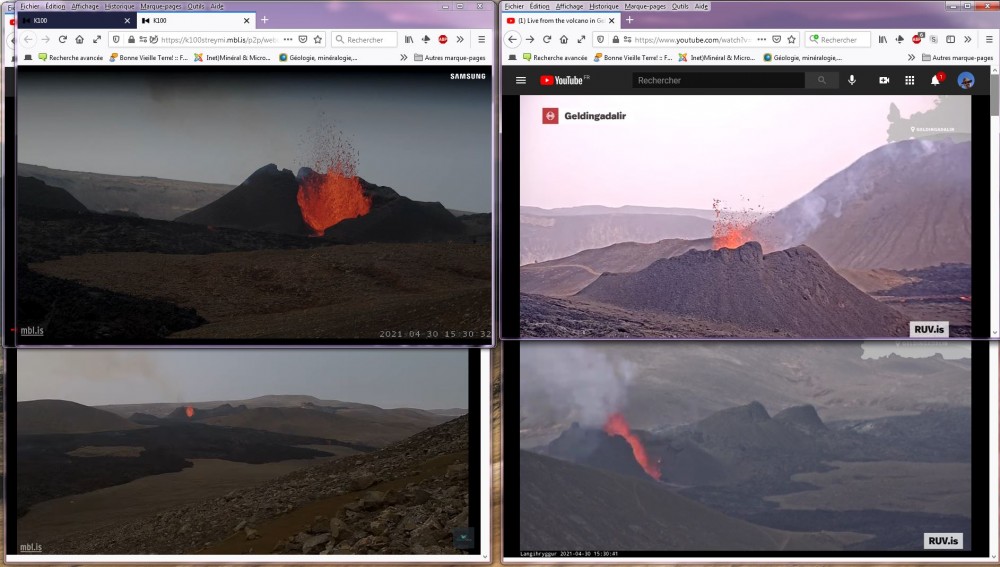Toggle the Firefox sidebar in YouTube window
The image size is (1000, 567).
click(950, 39)
